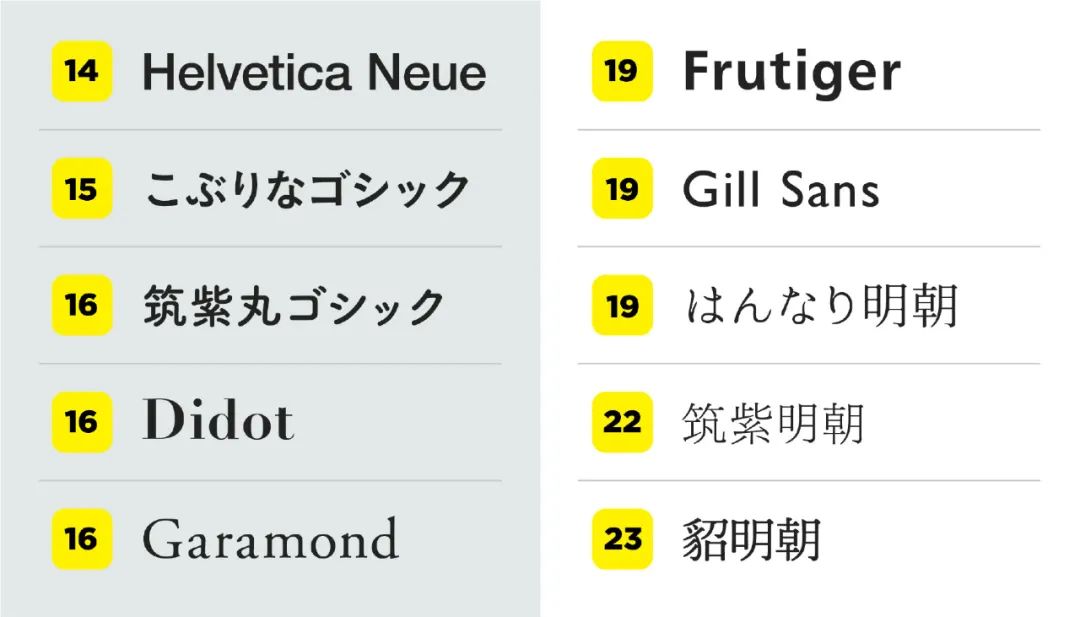Click the yellow 14 badge beside Helvetica Neue
Screen dimensions: 1080x617
82,72
